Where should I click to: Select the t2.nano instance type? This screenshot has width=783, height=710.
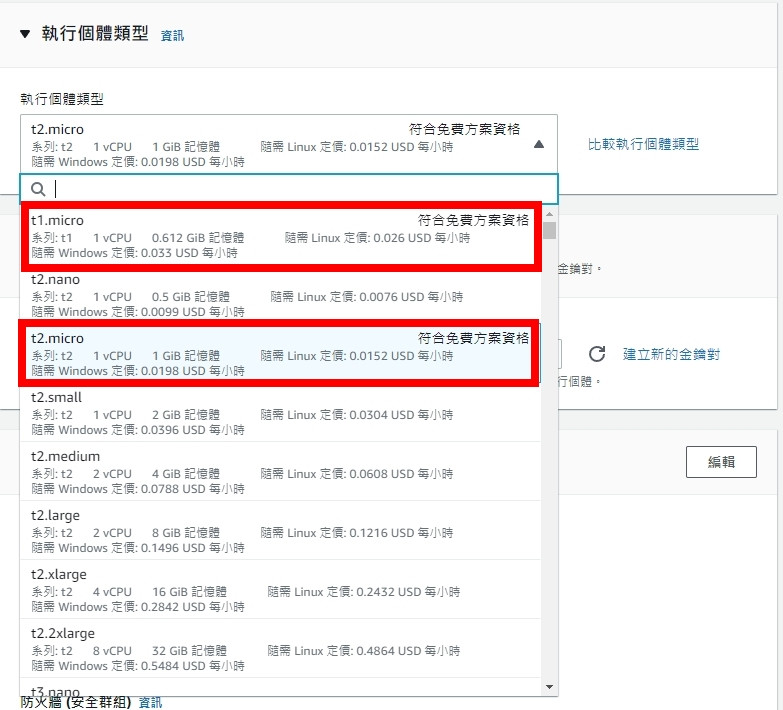click(280, 295)
